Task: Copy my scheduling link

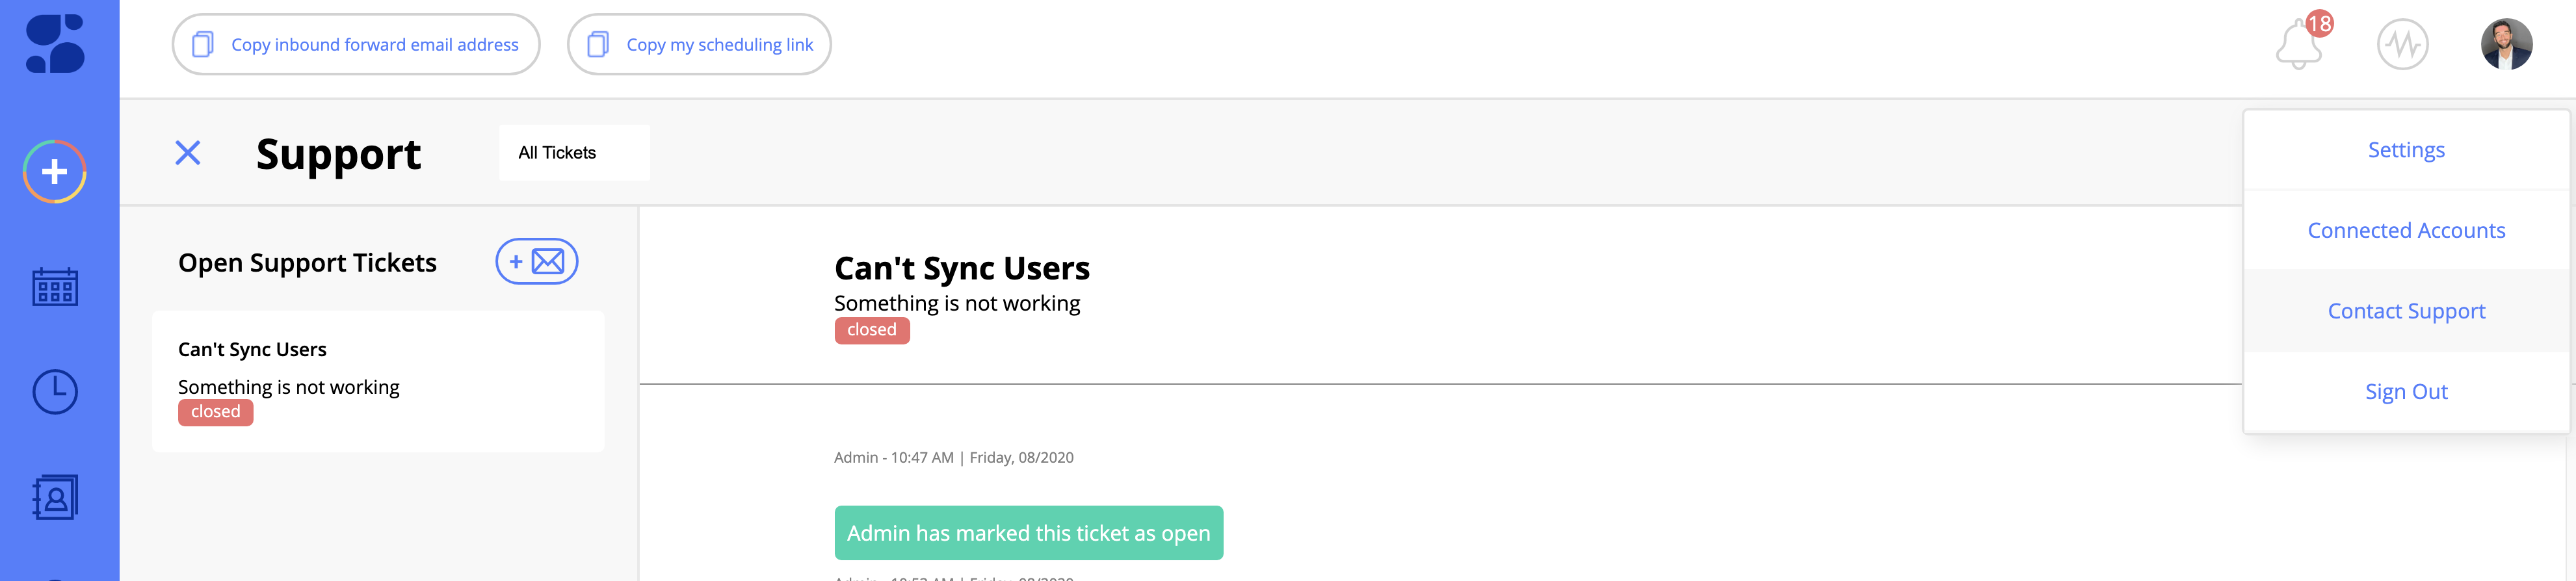Action: point(699,45)
